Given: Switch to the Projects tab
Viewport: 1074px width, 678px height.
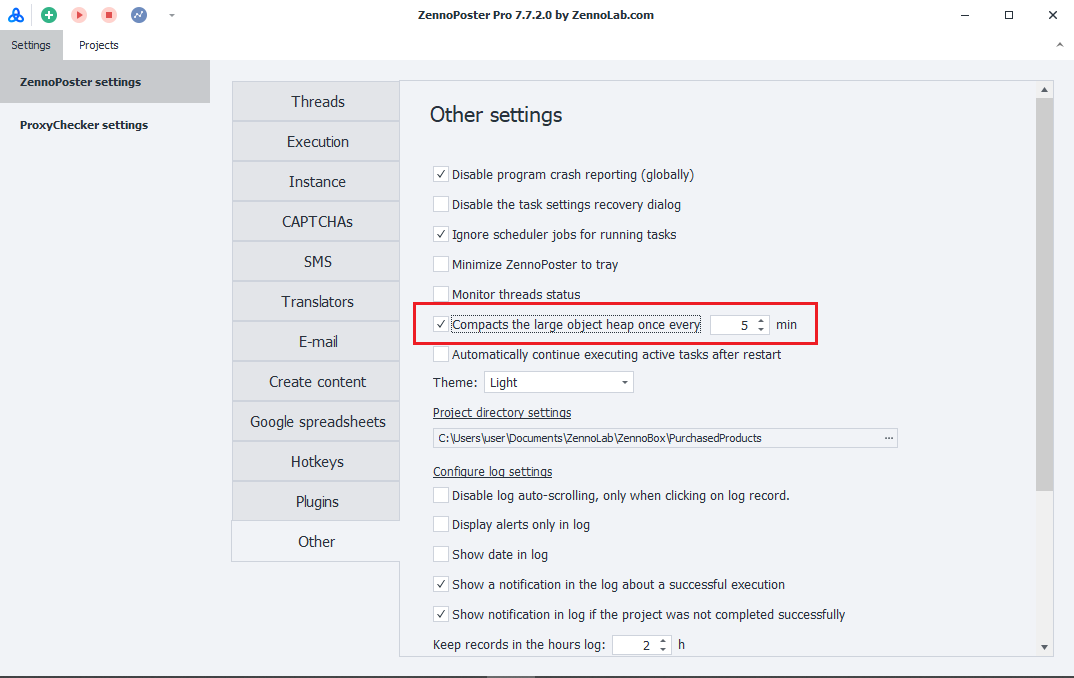Looking at the screenshot, I should (x=99, y=45).
